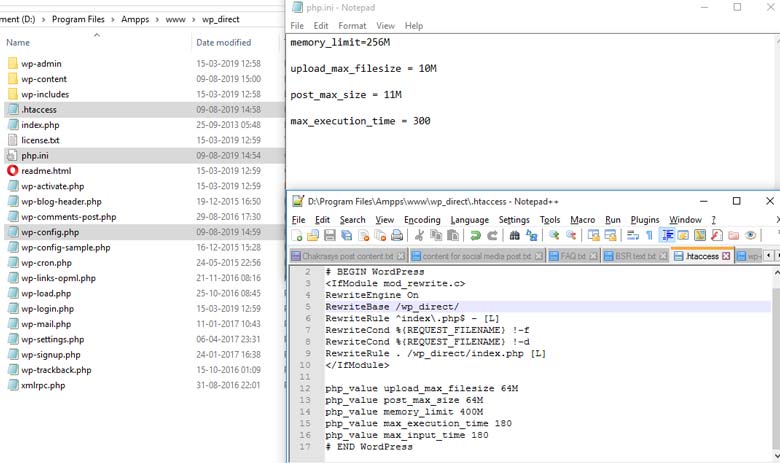This screenshot has height=463, width=780.
Task: Switch to the FAQ.txt tab
Action: (574, 256)
